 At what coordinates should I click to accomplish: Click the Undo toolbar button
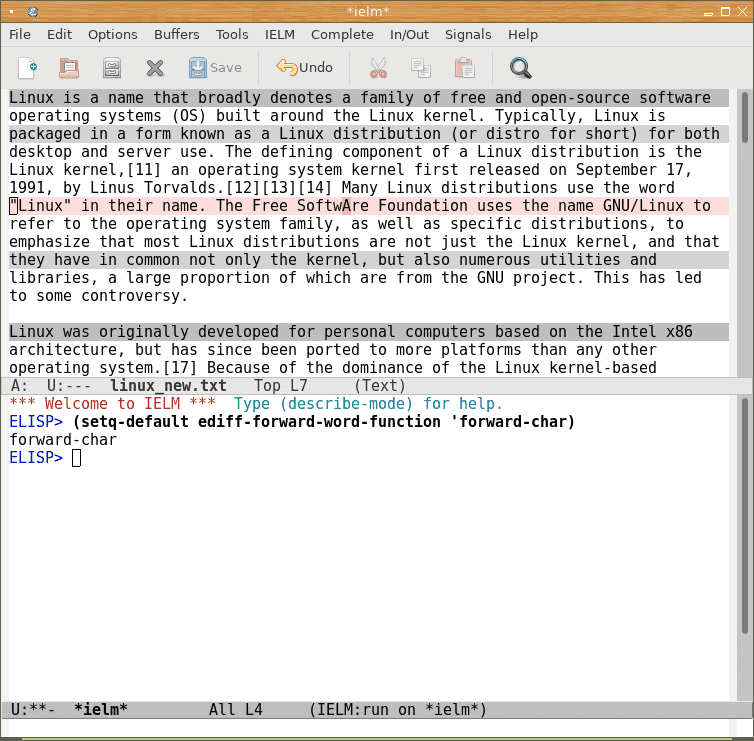point(304,68)
